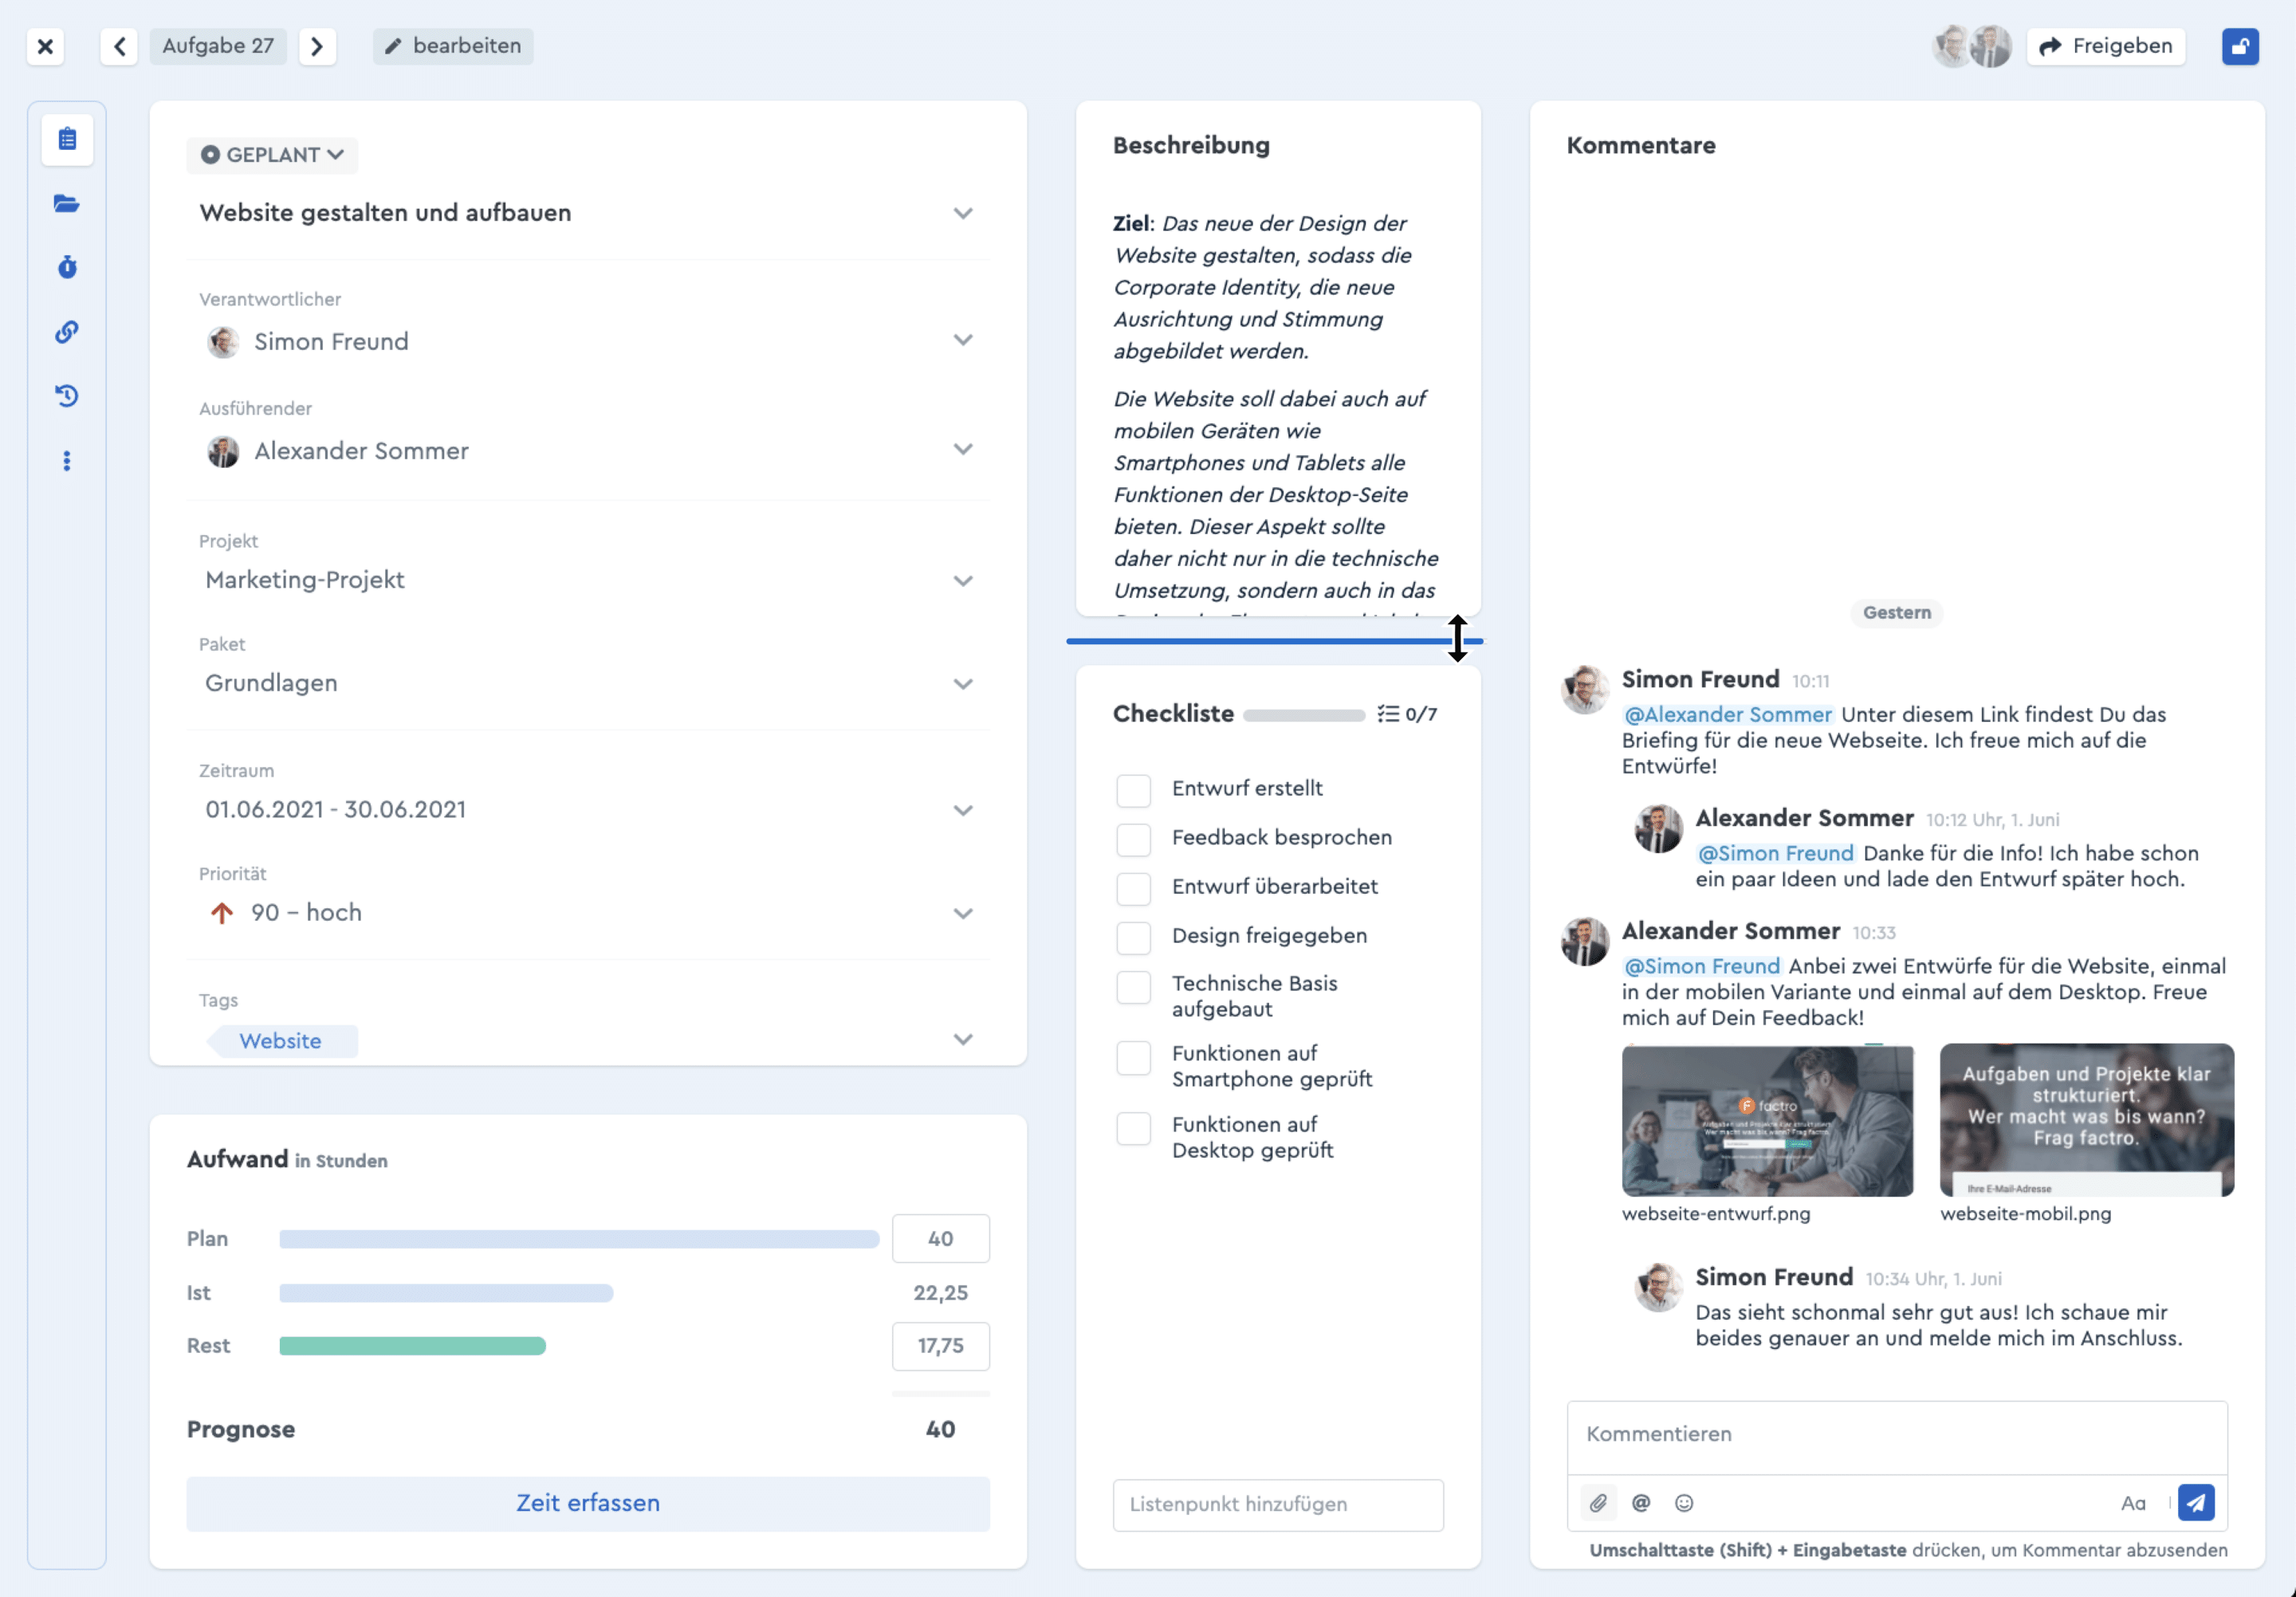This screenshot has width=2296, height=1597.
Task: Click the Listenpunkt hinzufügen input field
Action: 1277,1504
